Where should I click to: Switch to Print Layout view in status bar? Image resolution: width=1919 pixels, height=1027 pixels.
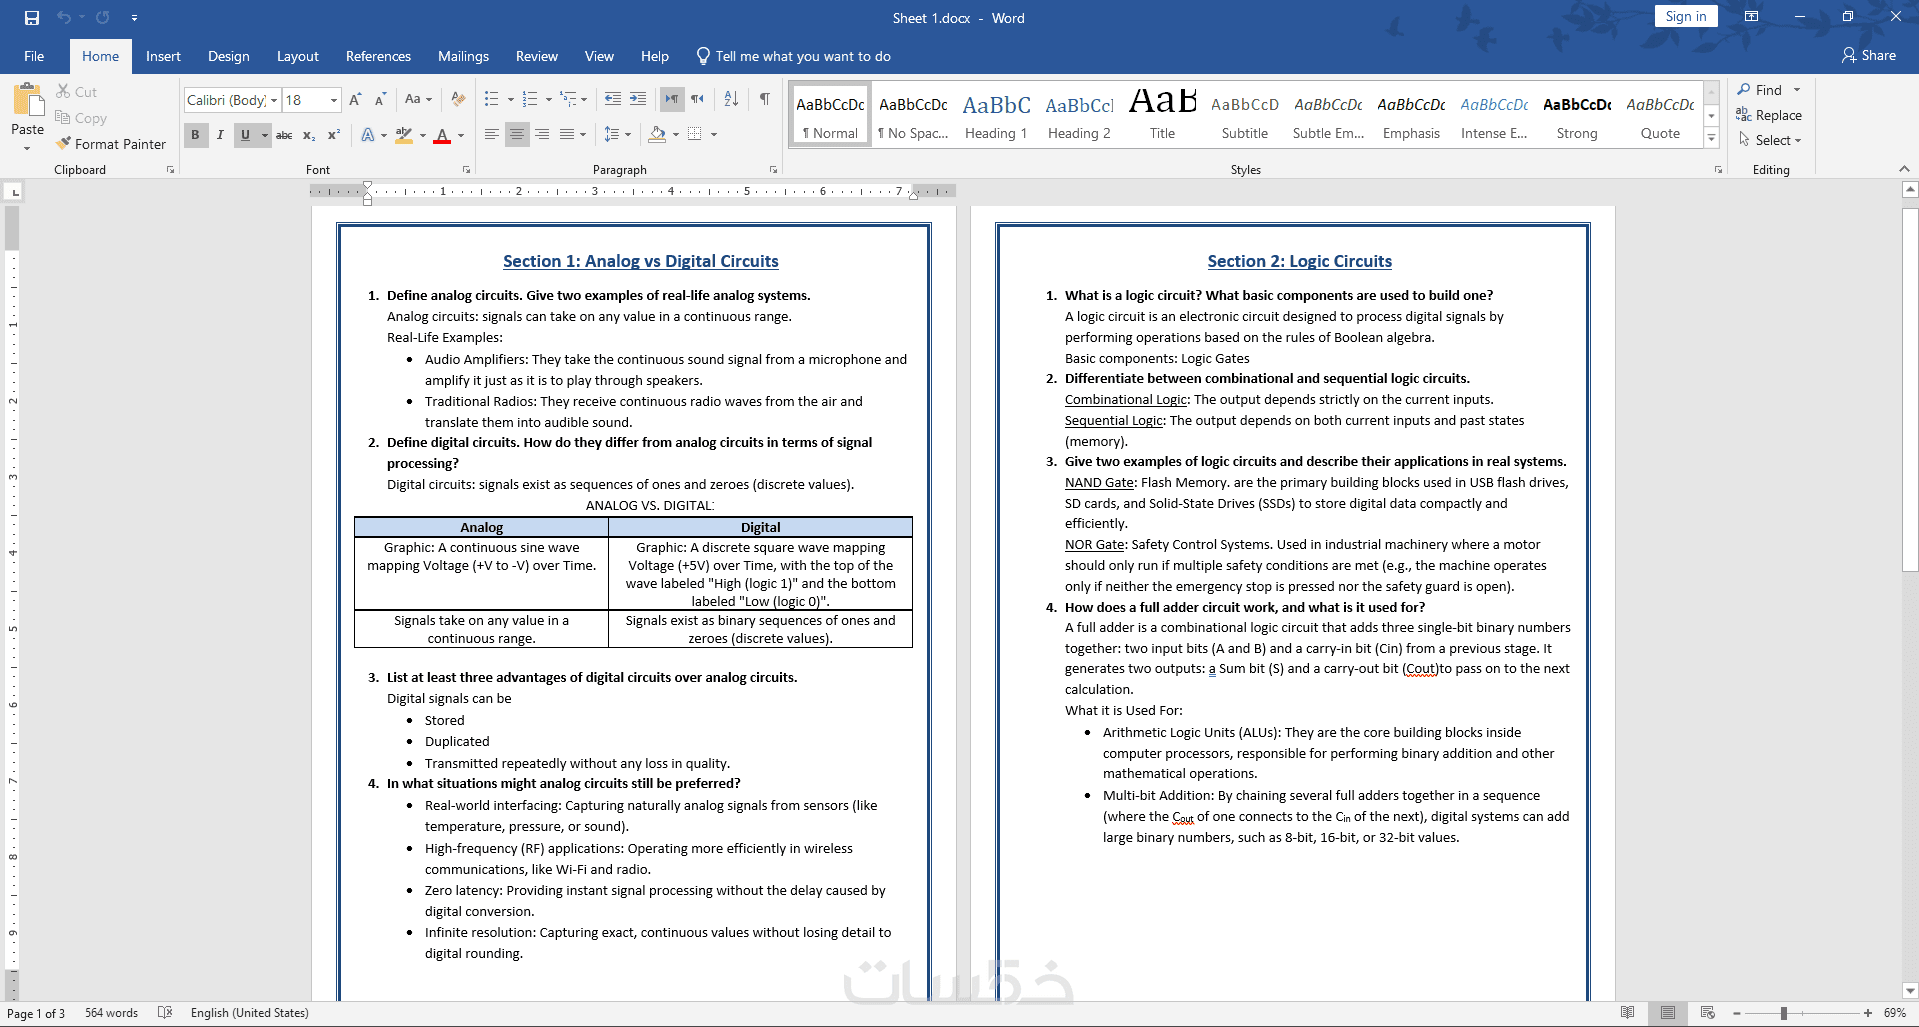1668,1013
